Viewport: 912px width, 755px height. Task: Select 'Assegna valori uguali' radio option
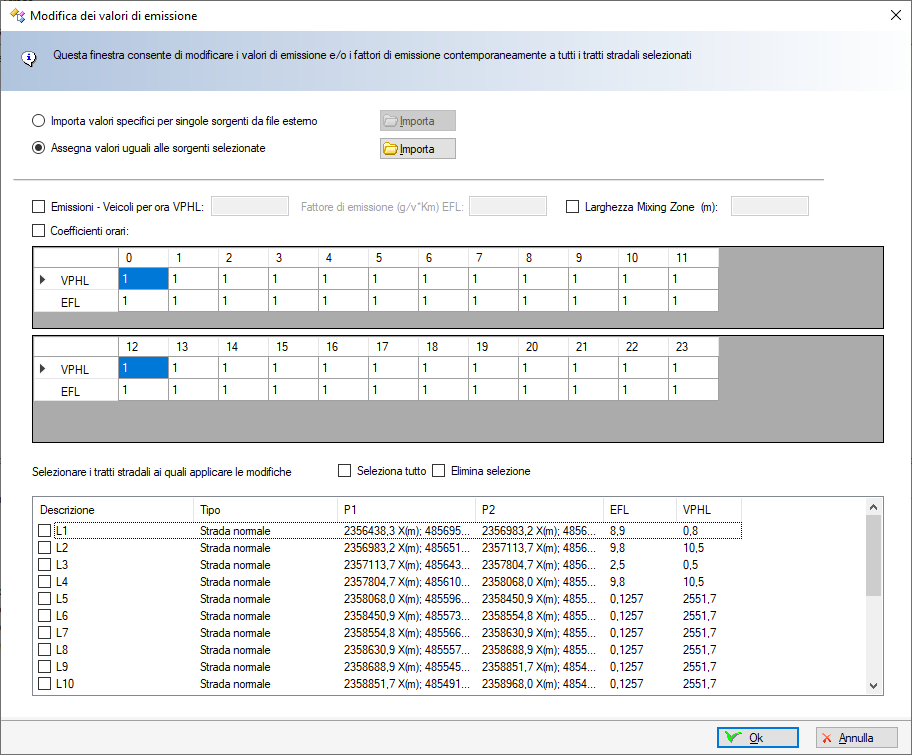(x=39, y=148)
